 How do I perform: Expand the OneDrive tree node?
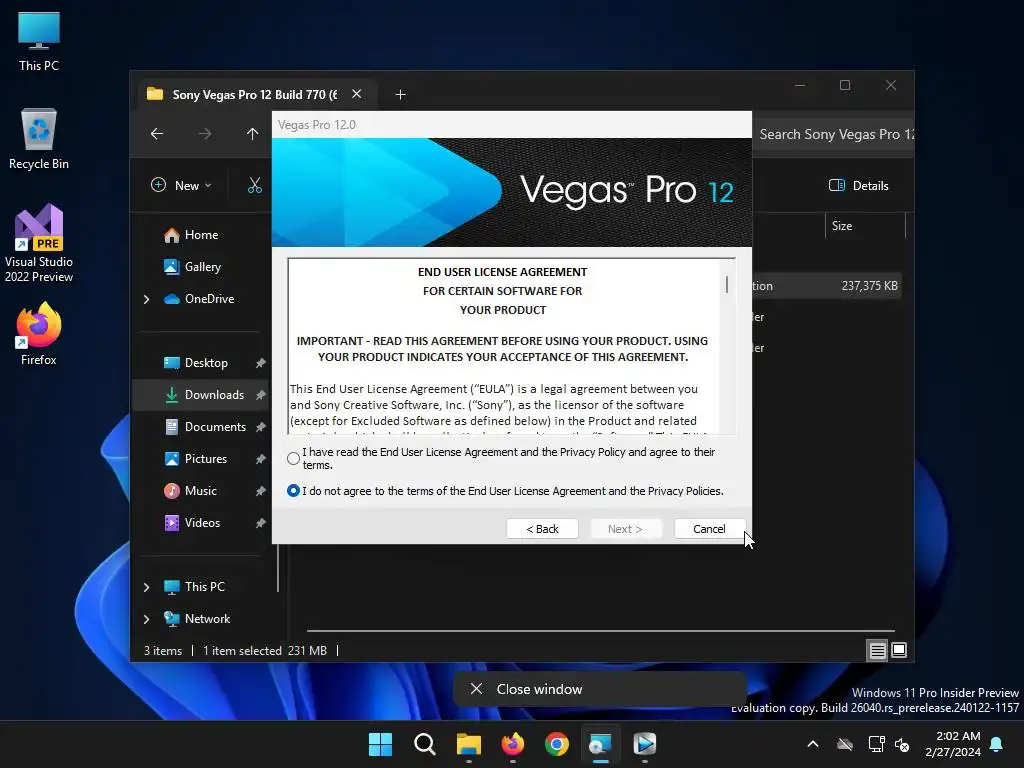coord(146,299)
